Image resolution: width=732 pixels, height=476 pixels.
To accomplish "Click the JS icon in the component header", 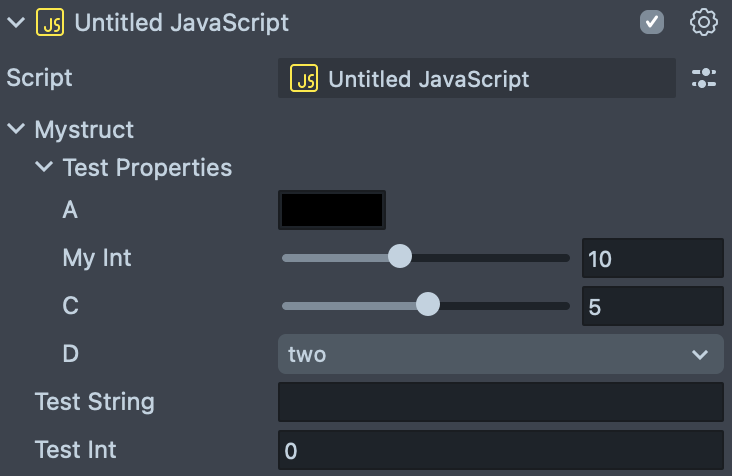I will point(50,22).
